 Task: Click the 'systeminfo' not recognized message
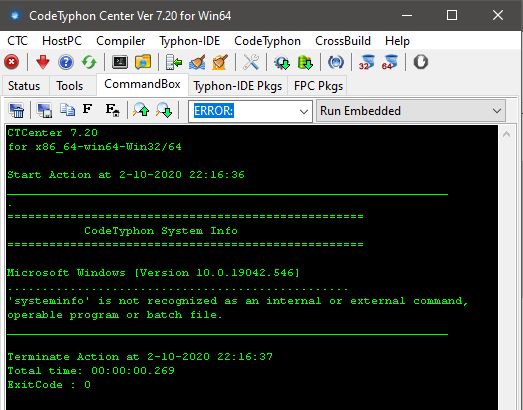(238, 301)
